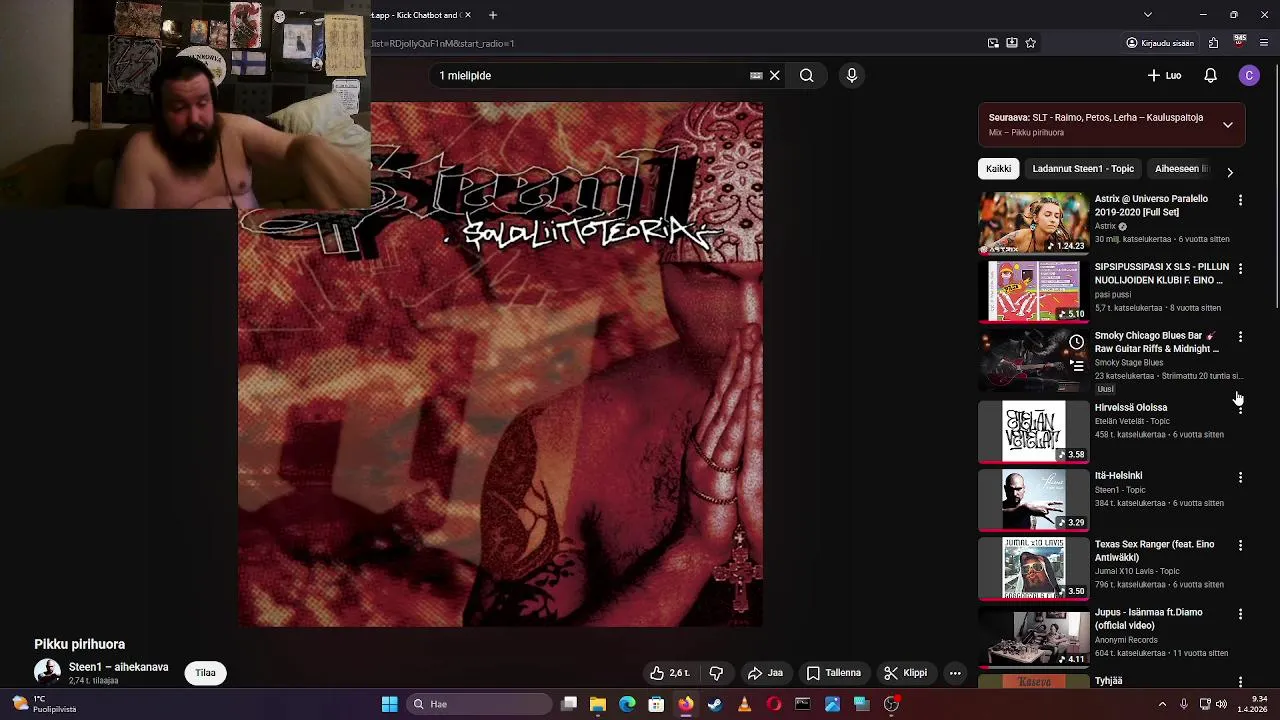Open options menu for the Astrix video
The width and height of the screenshot is (1280, 720).
(x=1240, y=200)
